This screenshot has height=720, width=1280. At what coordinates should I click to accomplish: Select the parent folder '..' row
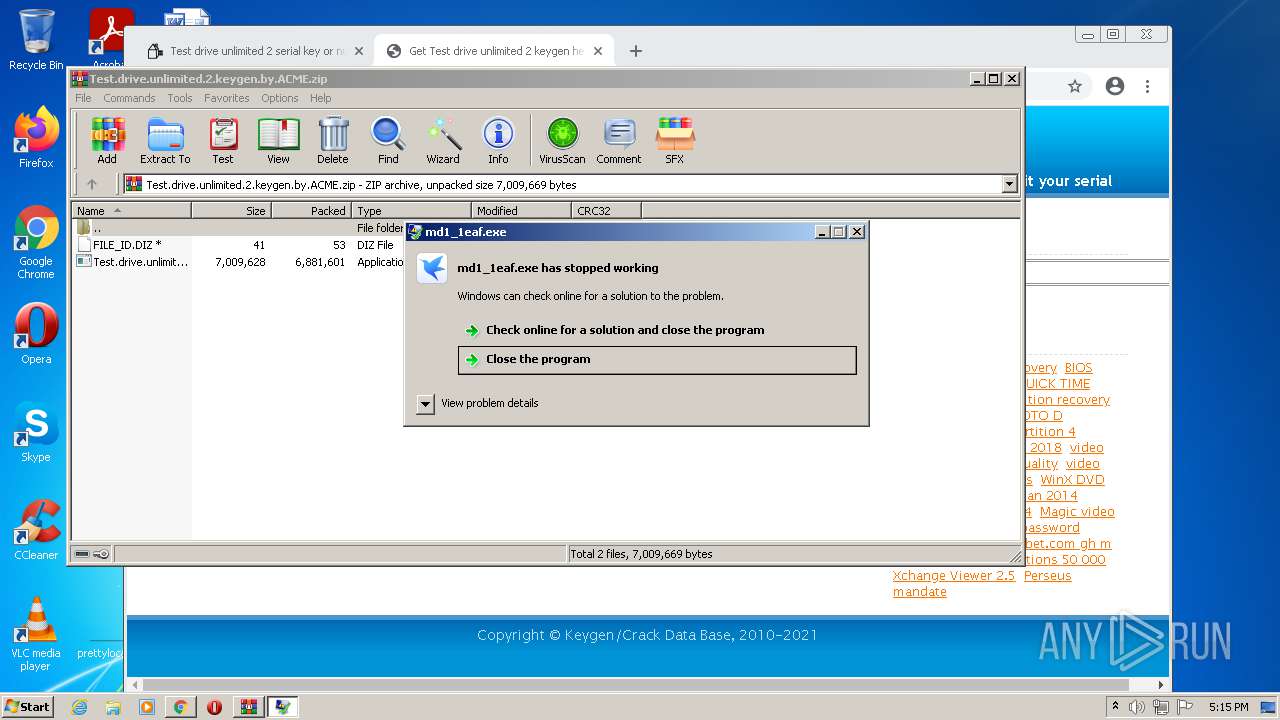(x=238, y=228)
